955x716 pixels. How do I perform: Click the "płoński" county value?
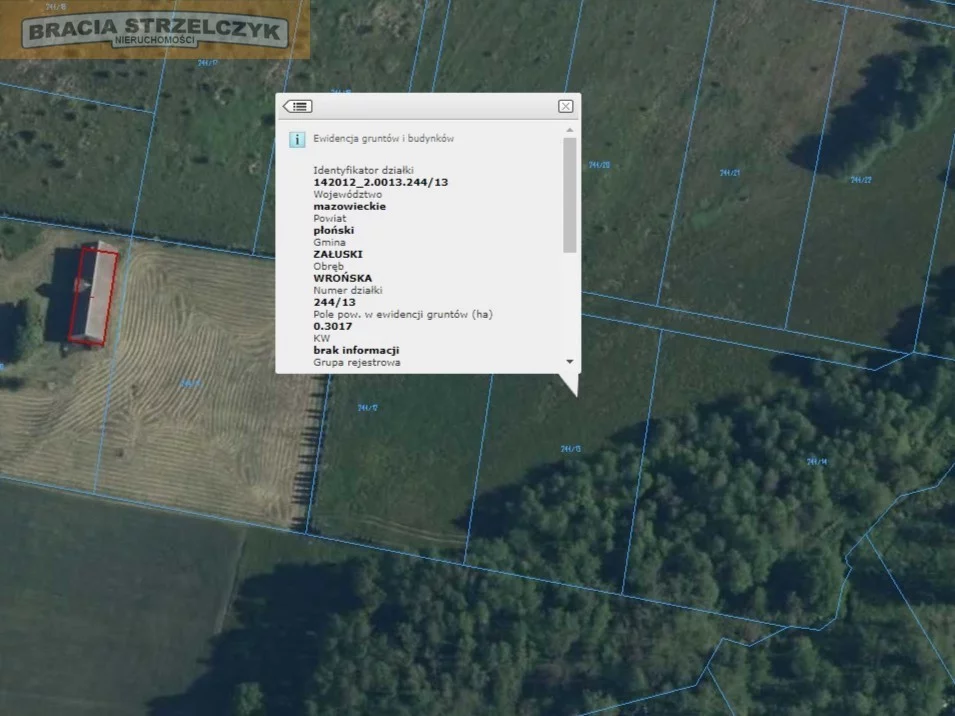334,230
